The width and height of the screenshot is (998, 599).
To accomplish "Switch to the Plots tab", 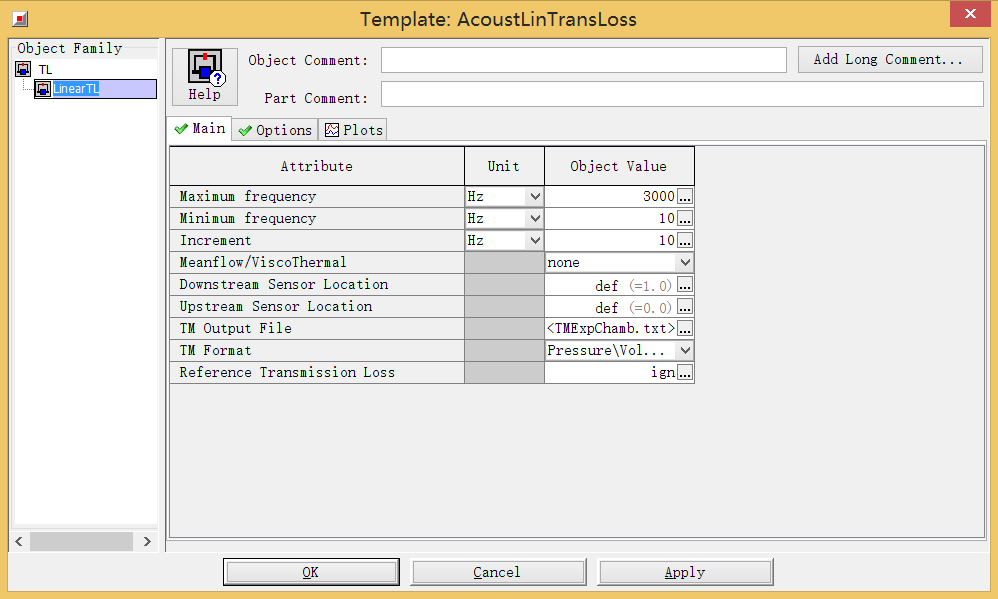I will [x=353, y=130].
